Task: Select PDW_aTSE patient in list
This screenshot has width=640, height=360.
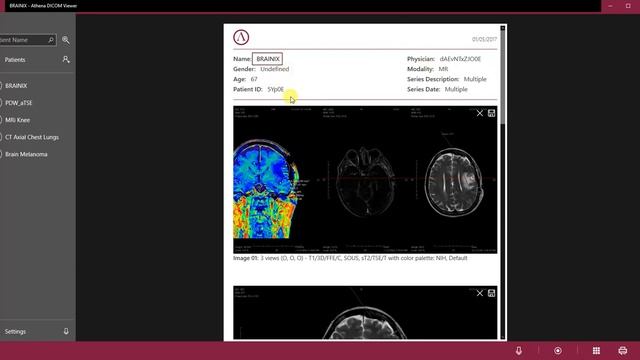Action: point(19,103)
